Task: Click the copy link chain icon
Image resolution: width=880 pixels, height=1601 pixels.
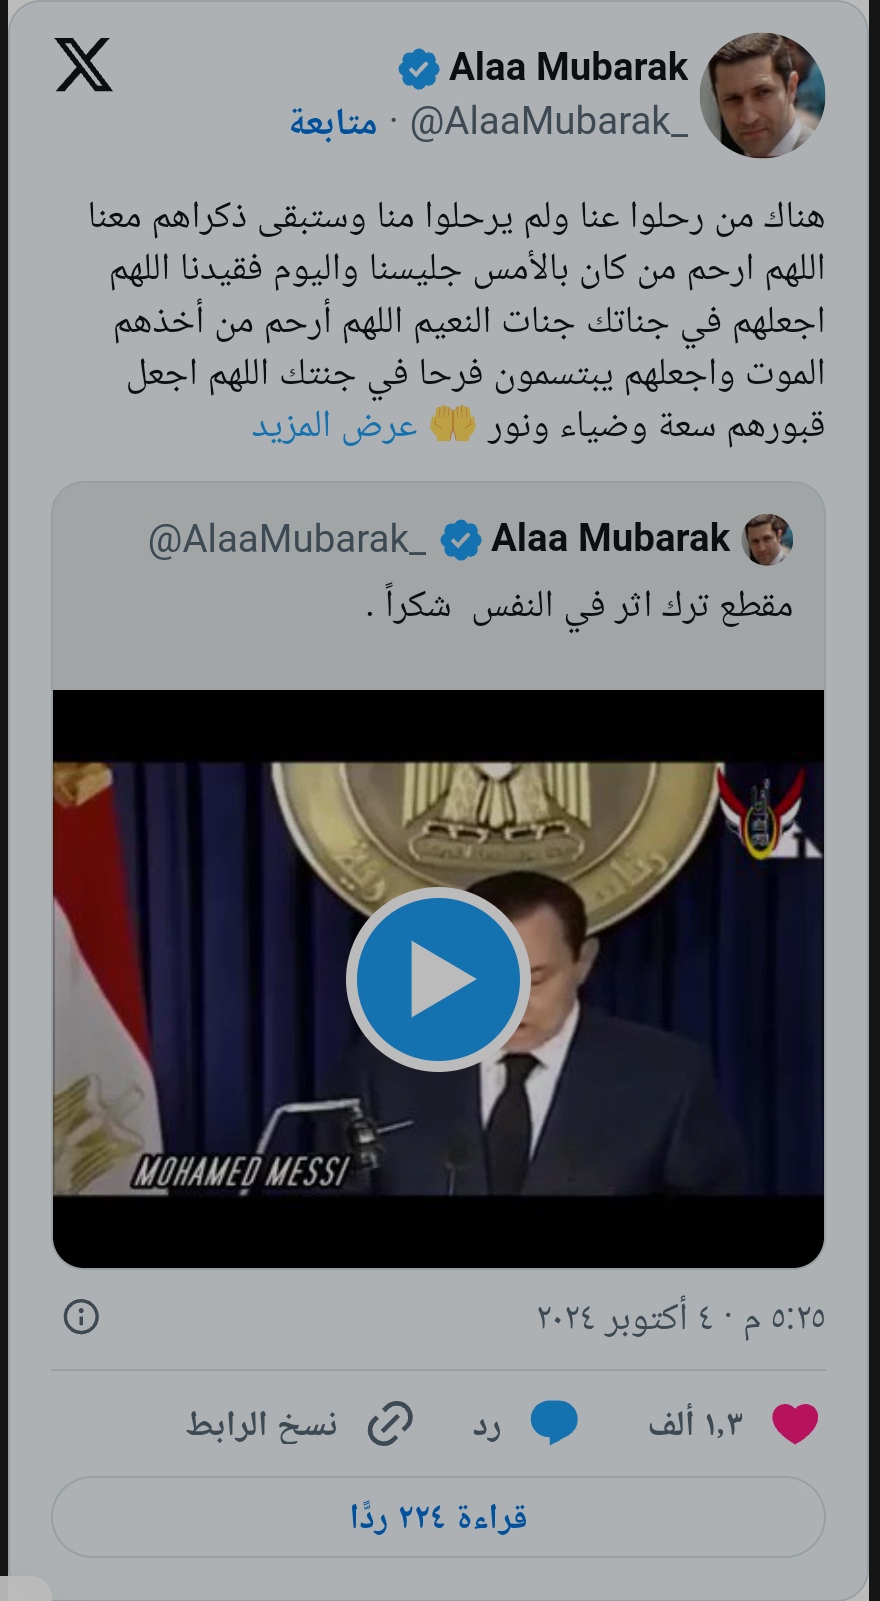Action: [390, 1424]
